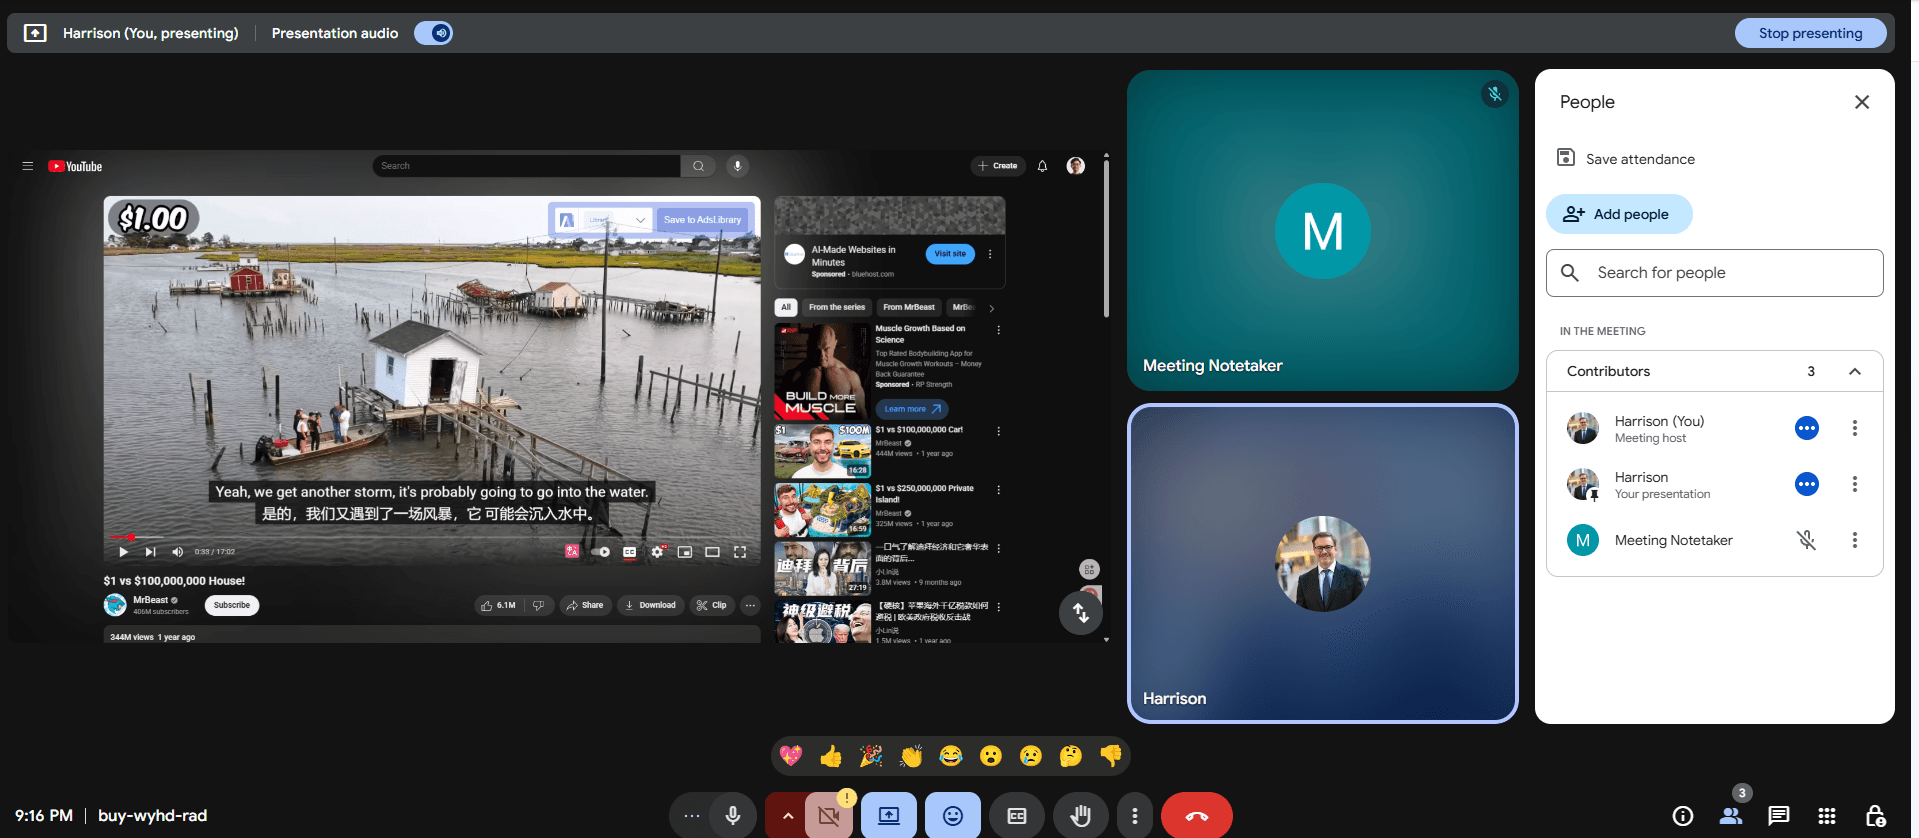Click the Add people button
This screenshot has width=1919, height=838.
click(1618, 214)
